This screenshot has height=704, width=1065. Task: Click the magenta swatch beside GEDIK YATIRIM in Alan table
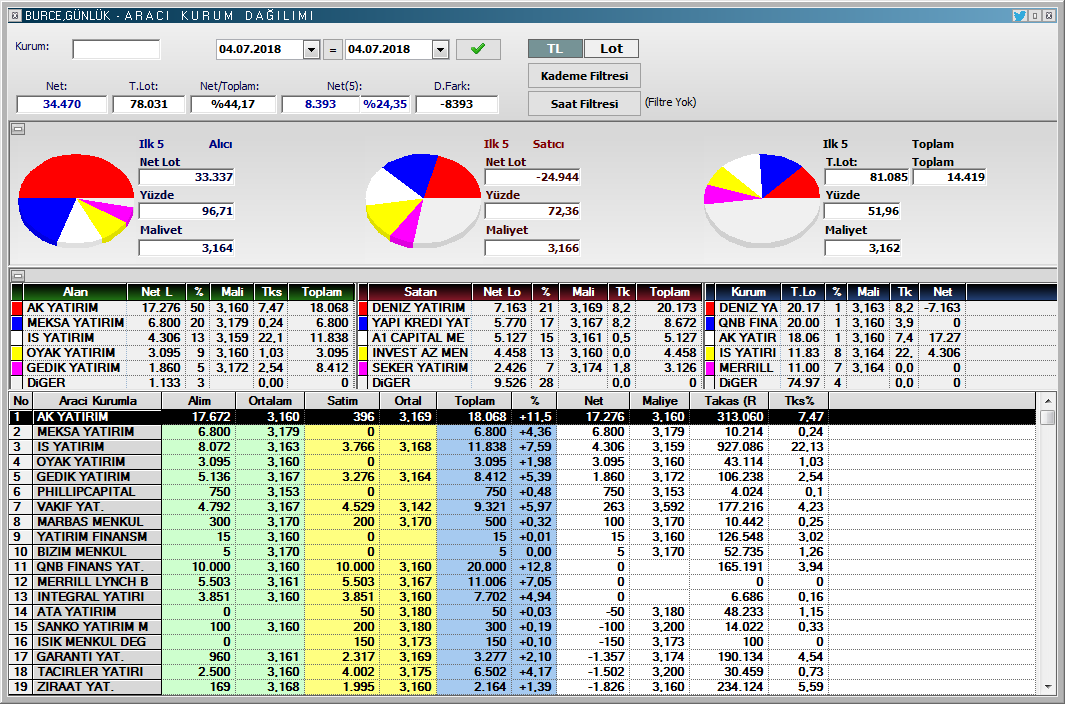pyautogui.click(x=18, y=368)
